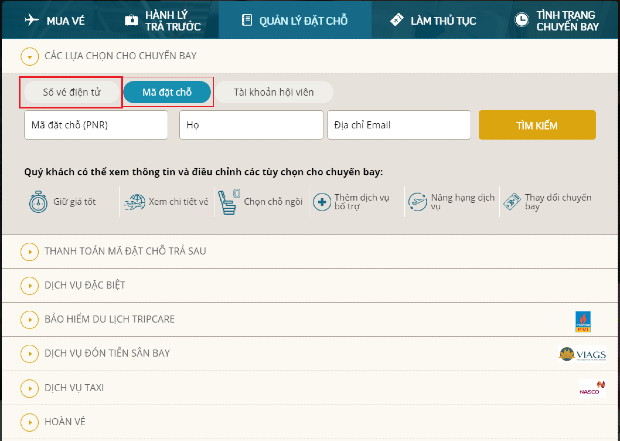Click the Địa chỉ Email input field

click(x=398, y=125)
